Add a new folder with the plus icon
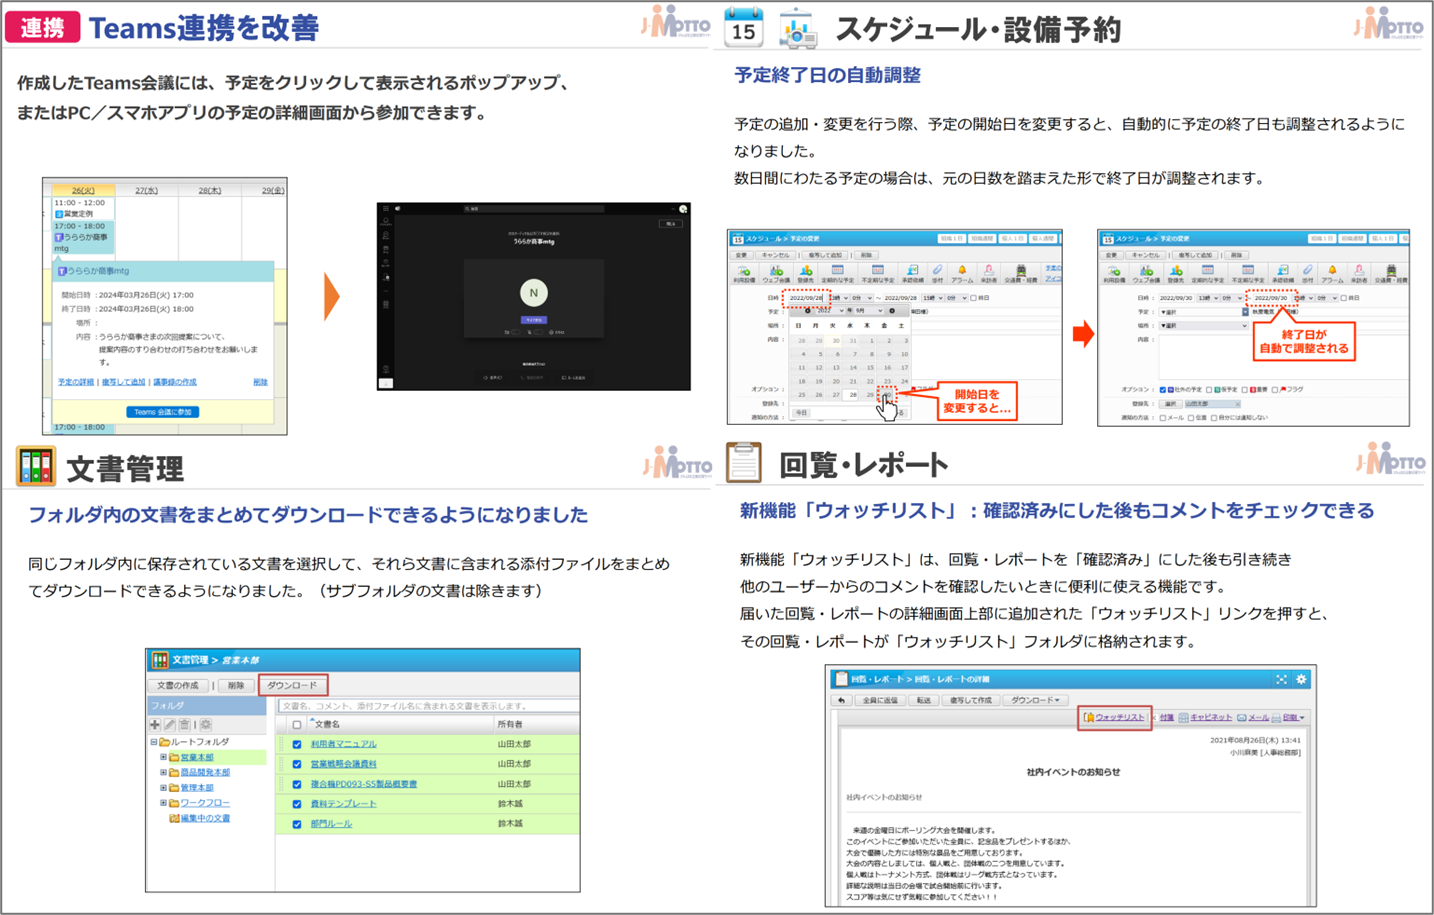Viewport: 1434px width, 915px height. [154, 725]
